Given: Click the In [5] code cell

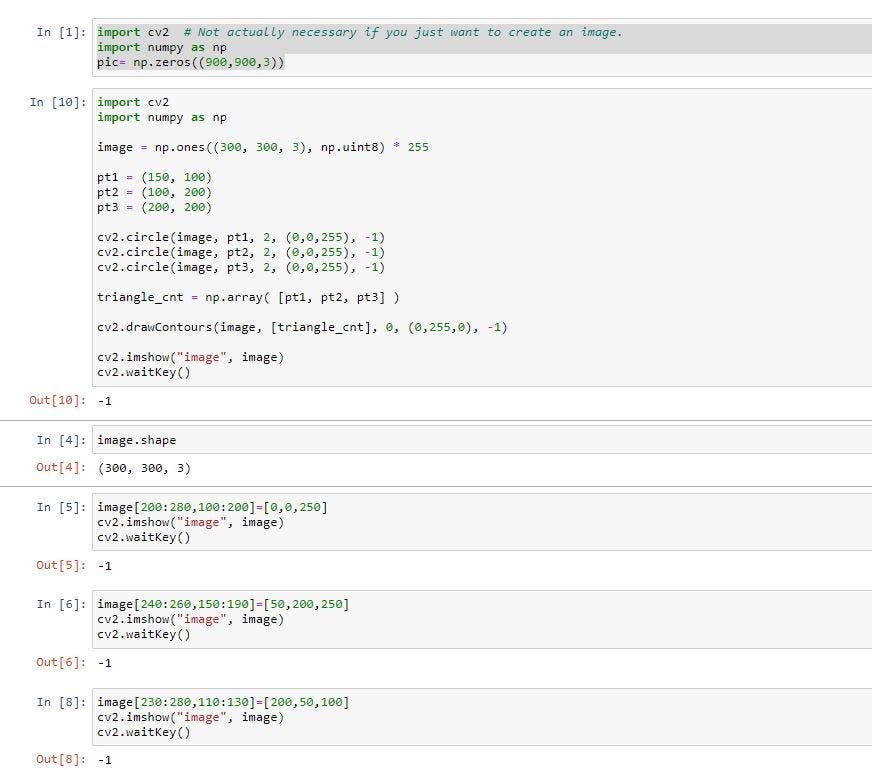Looking at the screenshot, I should click(482, 522).
